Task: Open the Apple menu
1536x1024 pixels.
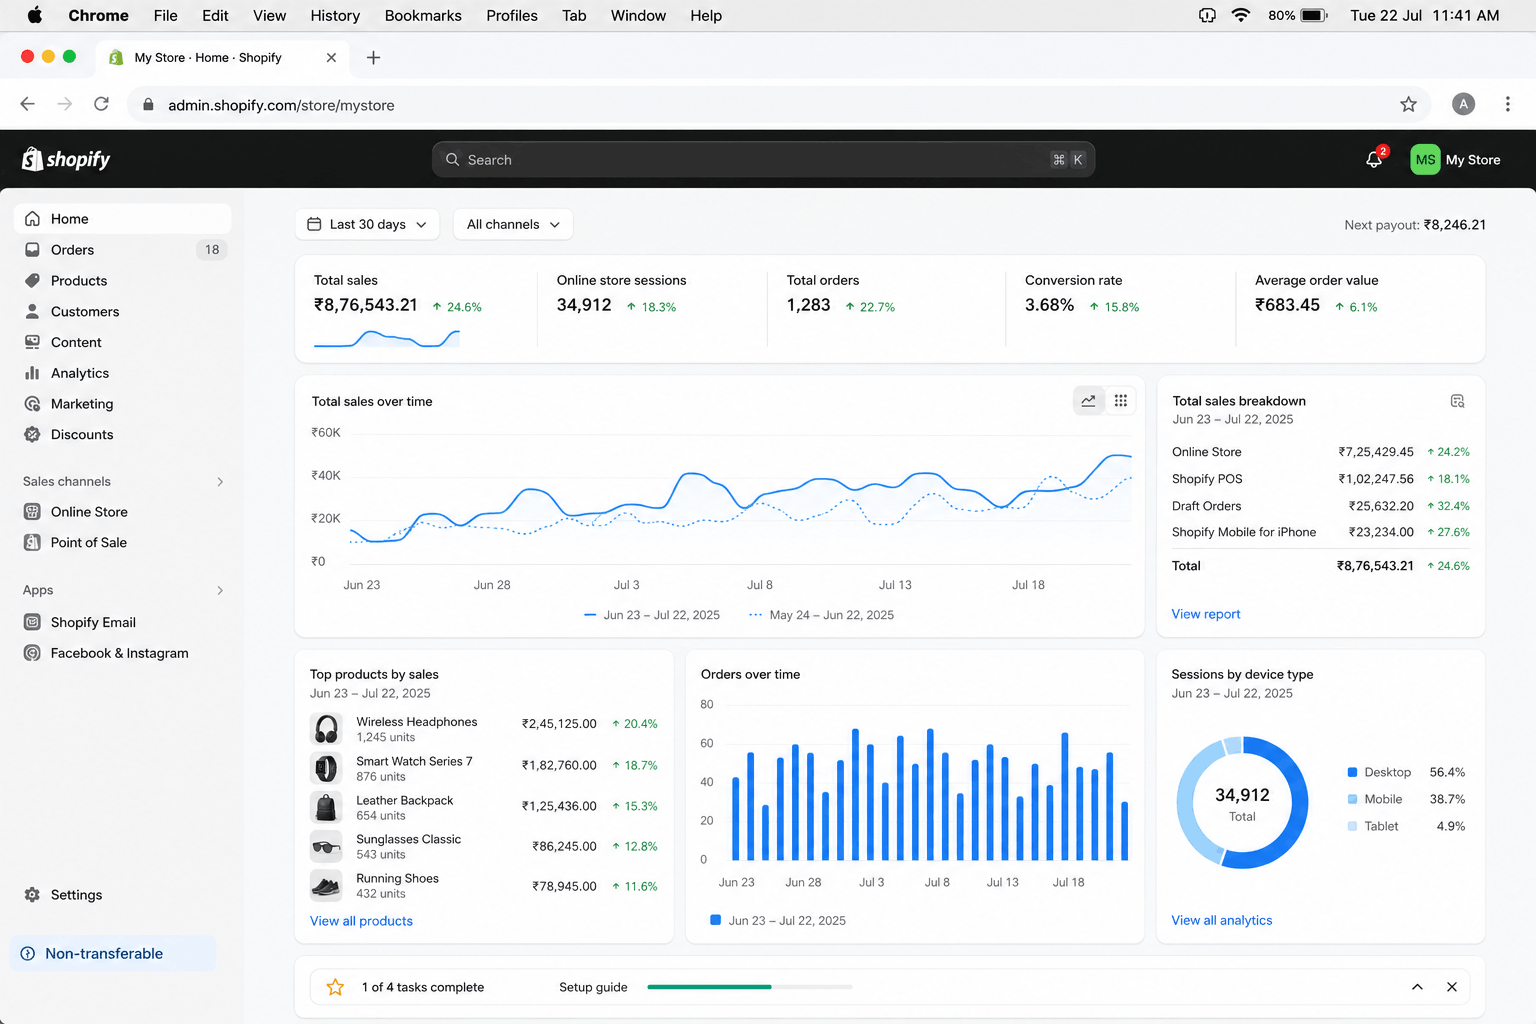Action: (x=34, y=15)
